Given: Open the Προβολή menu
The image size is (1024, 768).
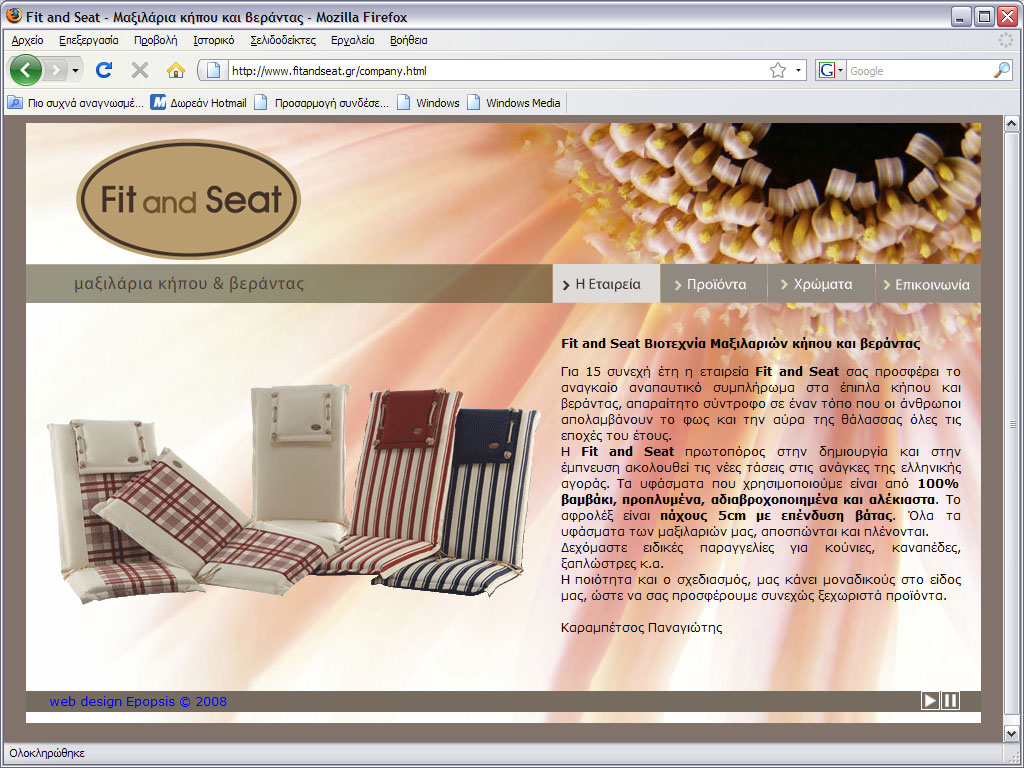Looking at the screenshot, I should tap(155, 40).
